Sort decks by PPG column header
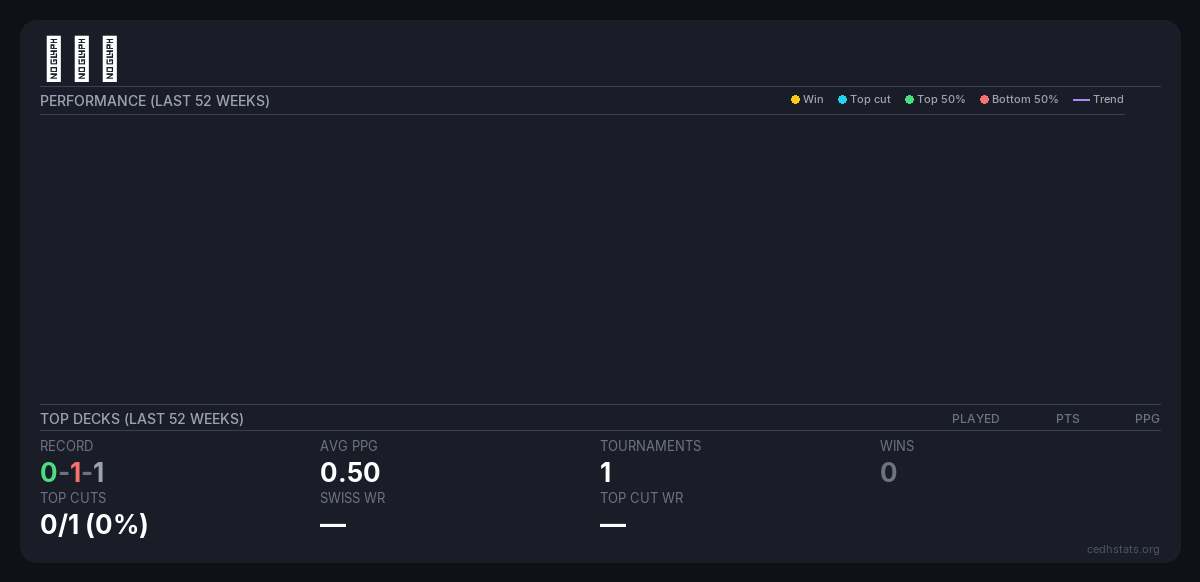Image resolution: width=1200 pixels, height=582 pixels. point(1147,419)
